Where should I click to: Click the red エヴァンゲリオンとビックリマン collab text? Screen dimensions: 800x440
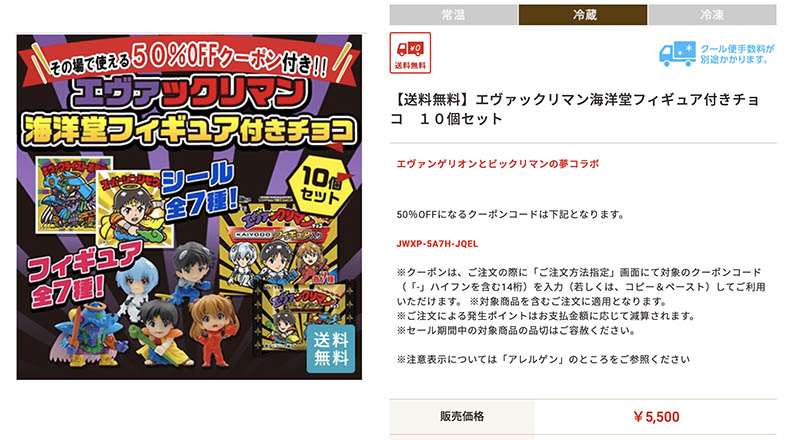(498, 164)
